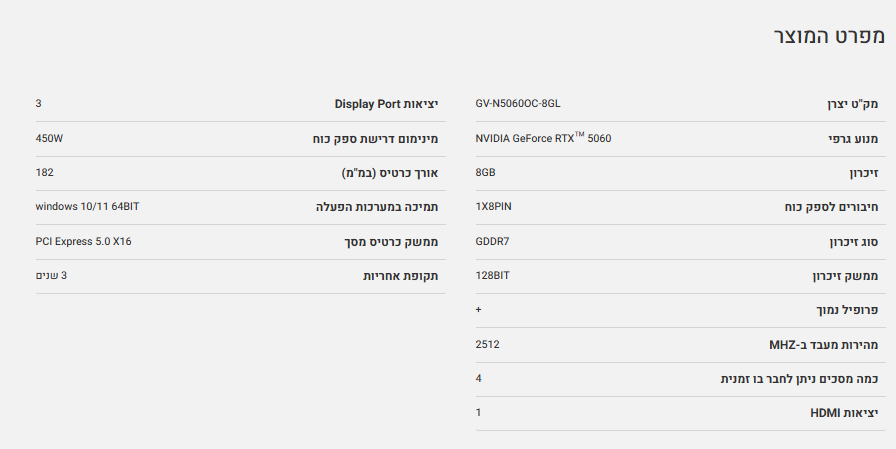
Task: Click the 8GB memory value
Action: pyautogui.click(x=486, y=173)
